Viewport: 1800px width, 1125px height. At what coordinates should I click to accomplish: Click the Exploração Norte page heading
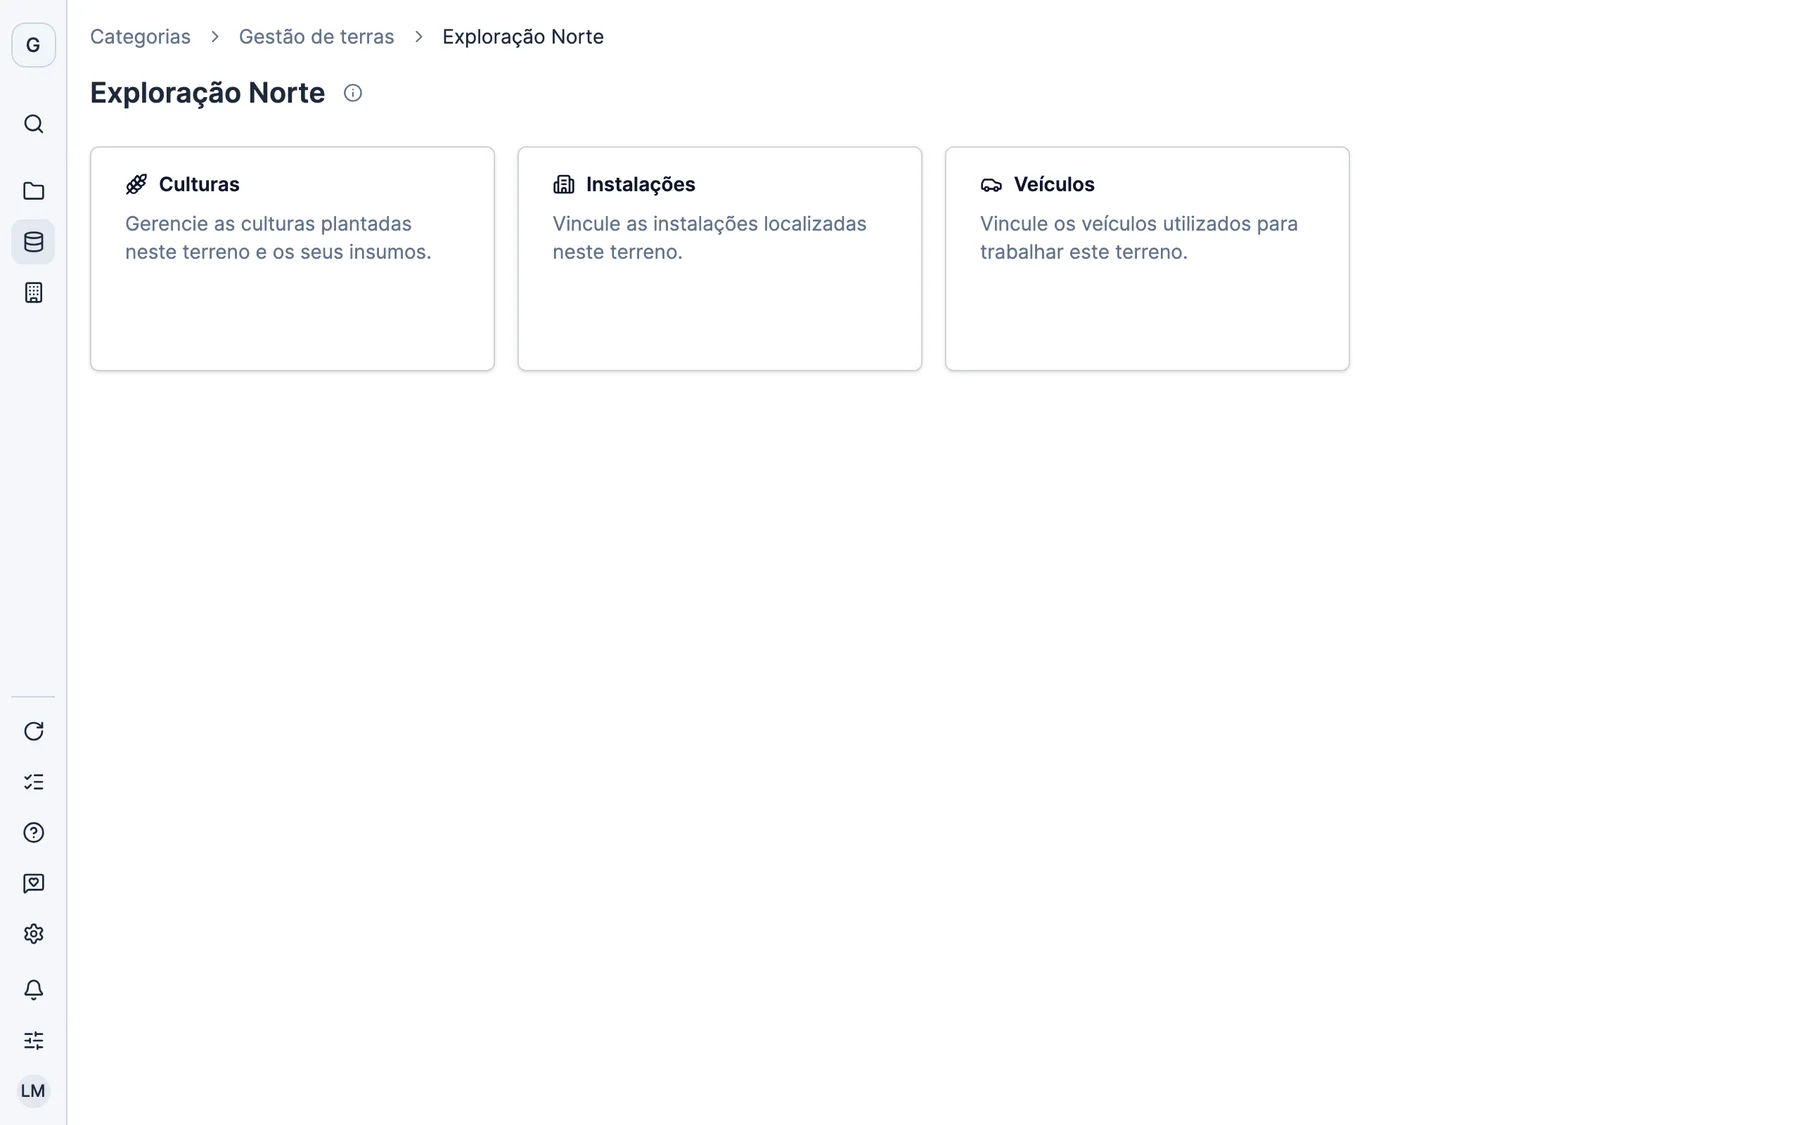tap(207, 93)
